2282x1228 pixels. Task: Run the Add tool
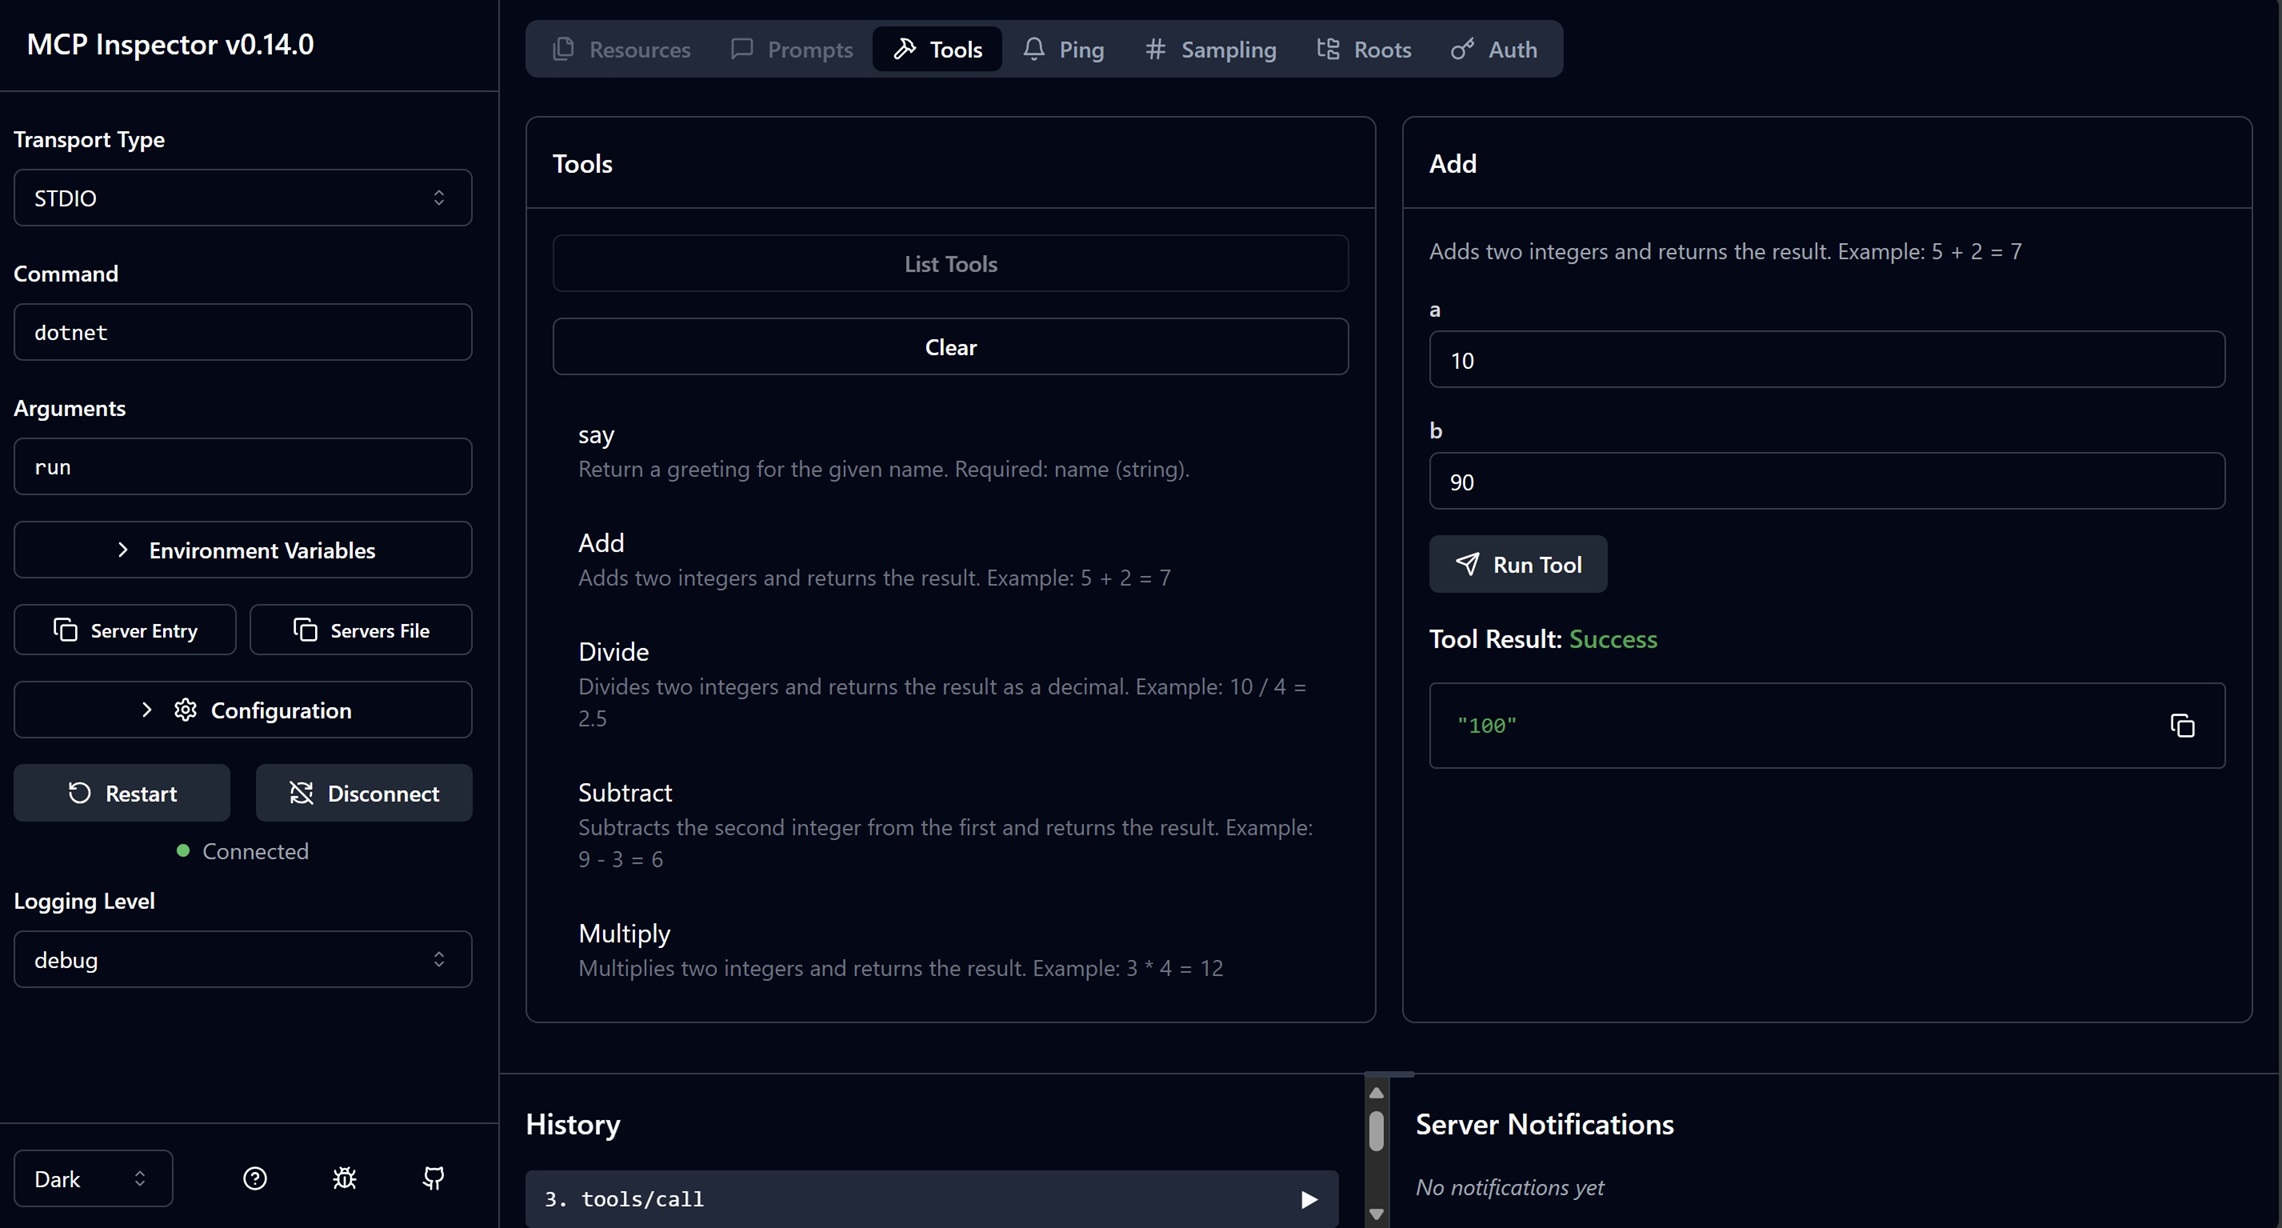(1518, 564)
